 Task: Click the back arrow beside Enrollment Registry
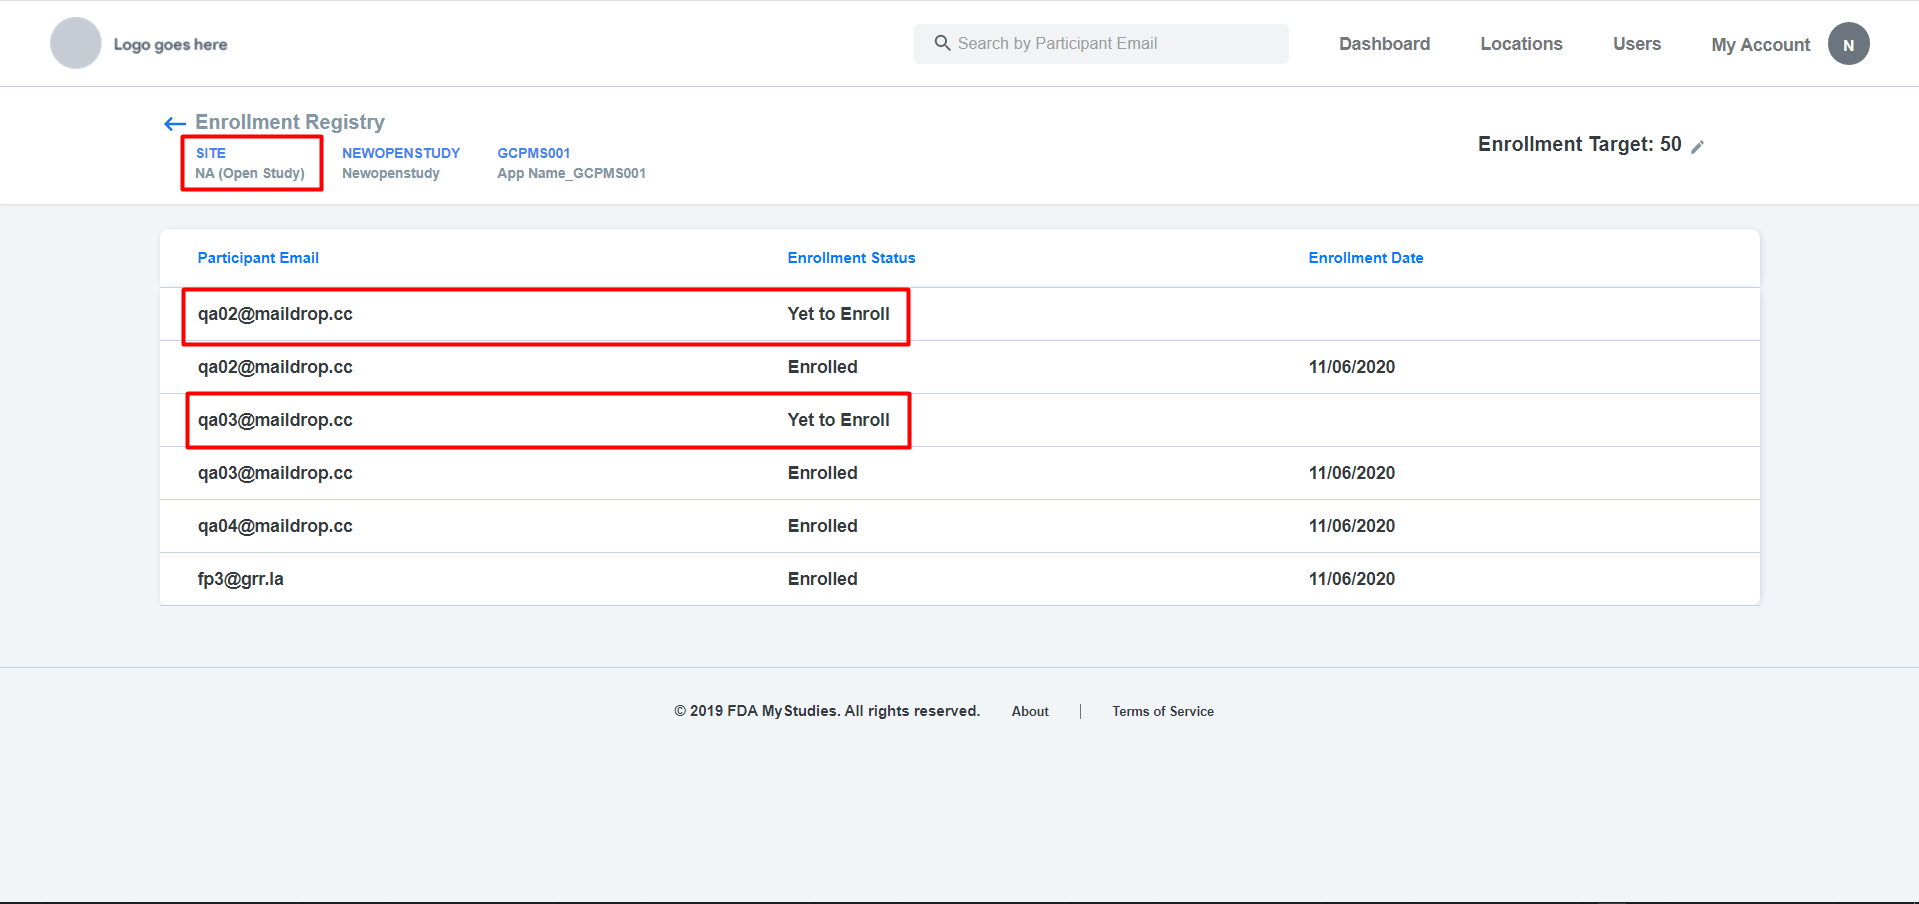(x=174, y=122)
